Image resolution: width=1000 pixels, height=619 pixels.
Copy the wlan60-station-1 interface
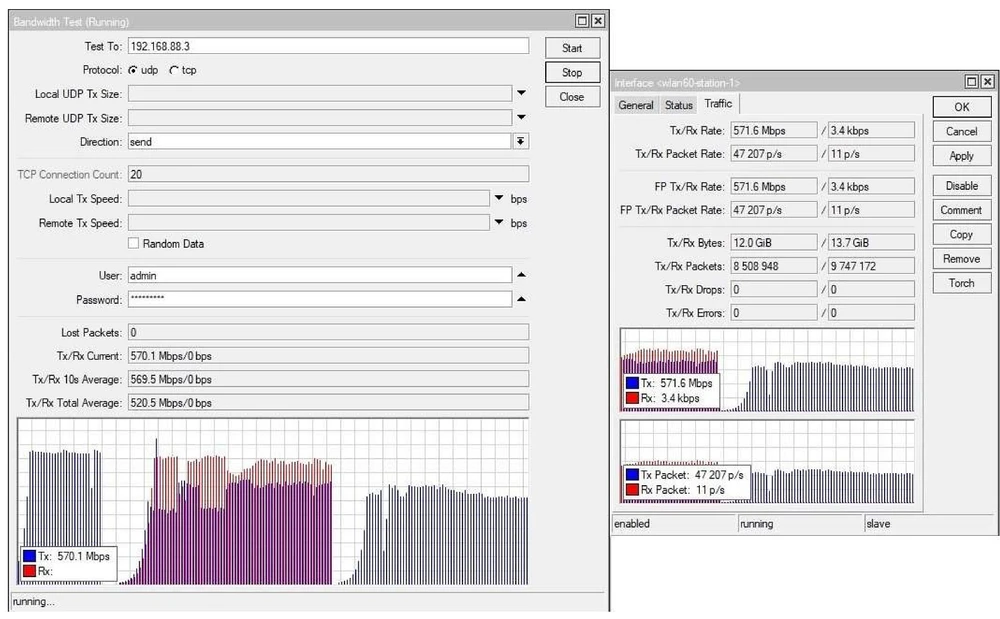tap(960, 234)
